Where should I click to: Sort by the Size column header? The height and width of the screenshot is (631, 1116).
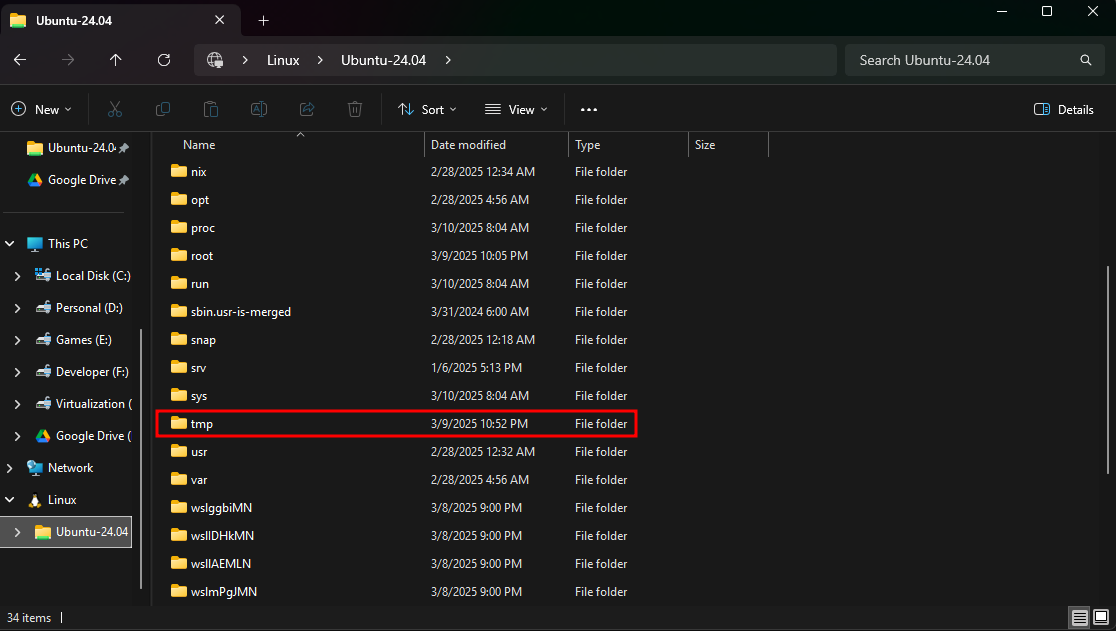click(729, 144)
